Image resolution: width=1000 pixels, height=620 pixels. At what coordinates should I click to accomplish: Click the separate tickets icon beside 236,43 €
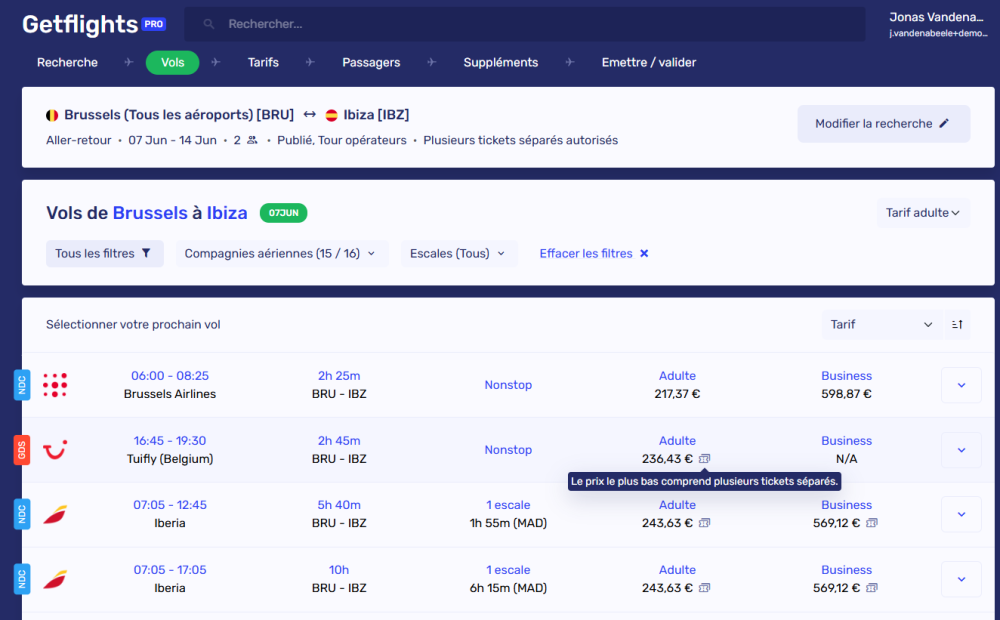[x=707, y=458]
